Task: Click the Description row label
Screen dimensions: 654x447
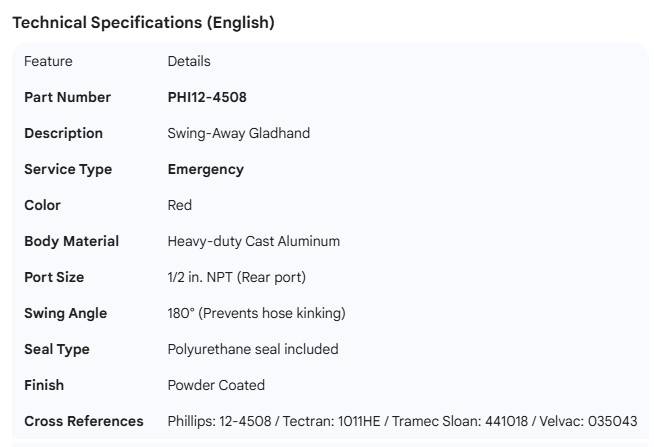Action: click(x=63, y=133)
